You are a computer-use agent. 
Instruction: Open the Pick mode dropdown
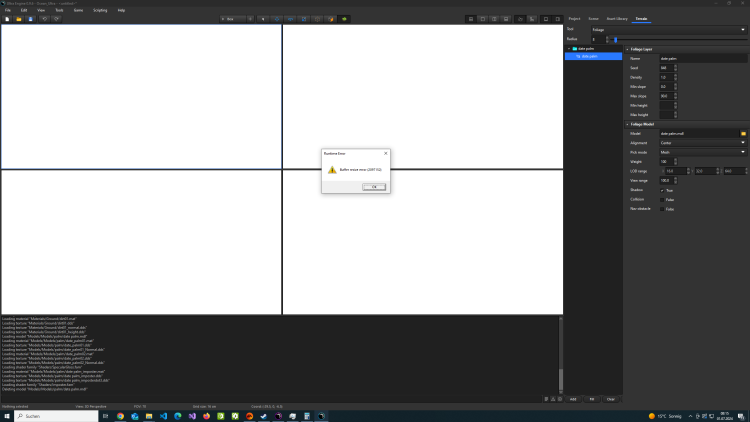[701, 152]
